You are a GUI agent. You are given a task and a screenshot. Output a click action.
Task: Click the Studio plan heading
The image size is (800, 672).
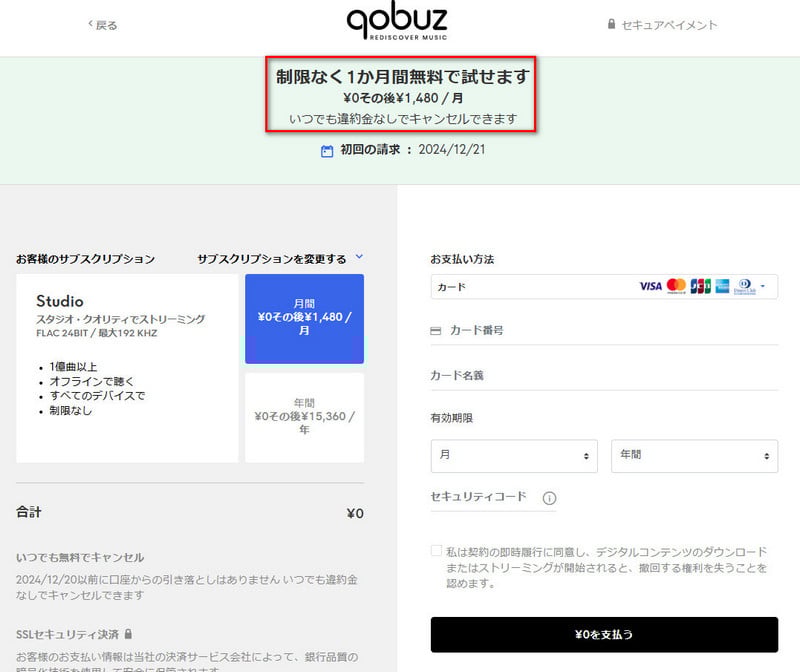click(x=60, y=301)
